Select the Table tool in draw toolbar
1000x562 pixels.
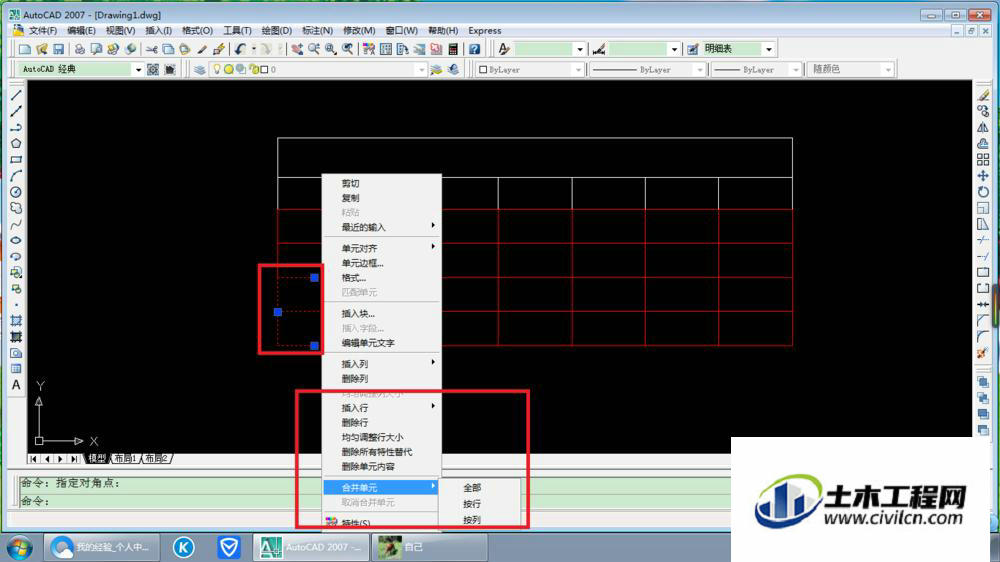[16, 369]
